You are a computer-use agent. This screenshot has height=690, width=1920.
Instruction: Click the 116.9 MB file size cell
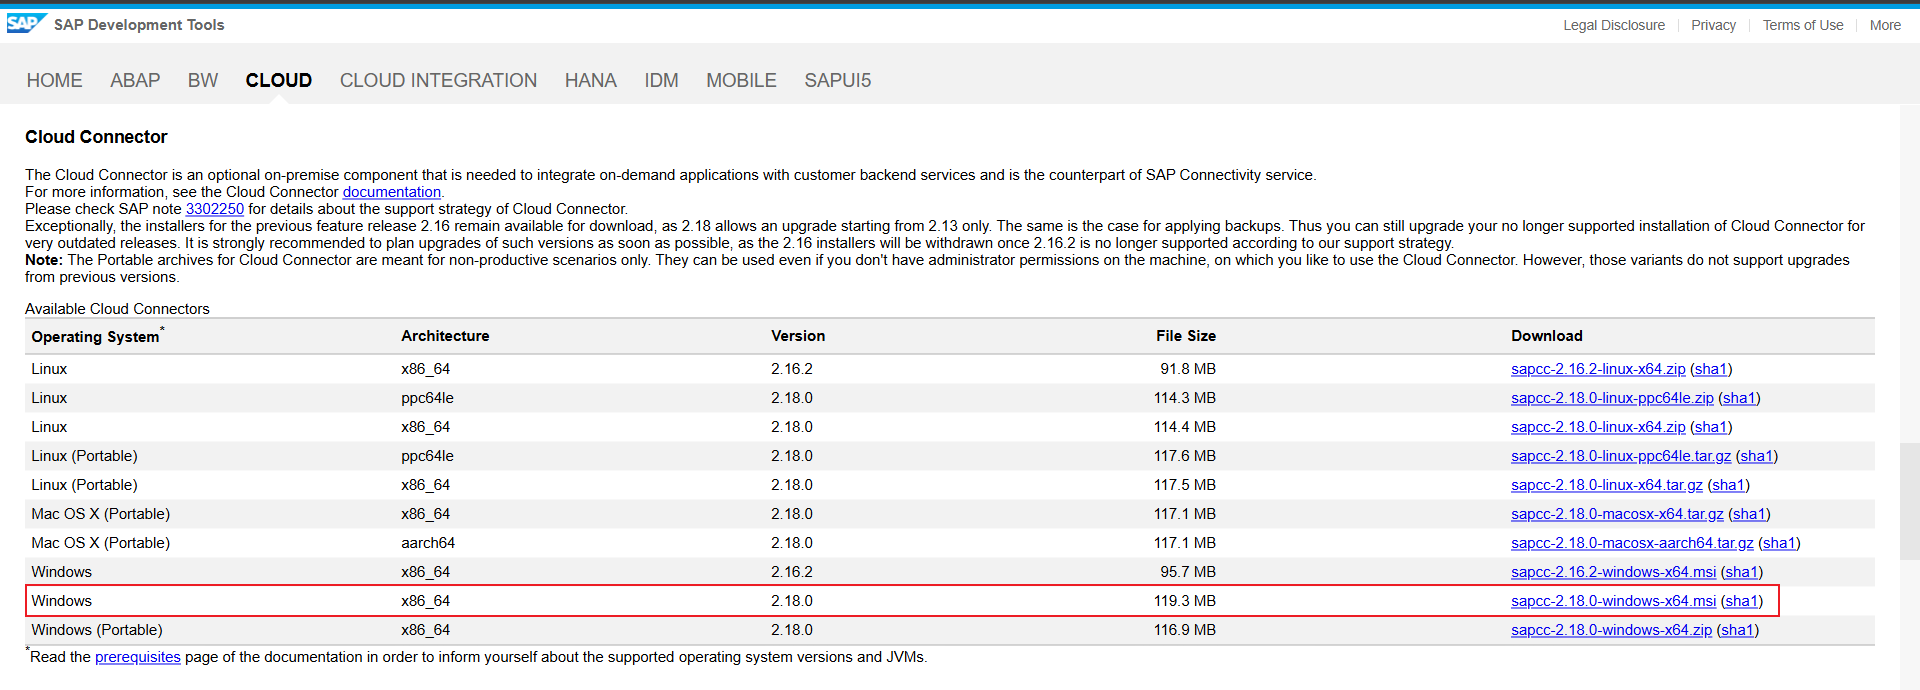(x=1185, y=630)
